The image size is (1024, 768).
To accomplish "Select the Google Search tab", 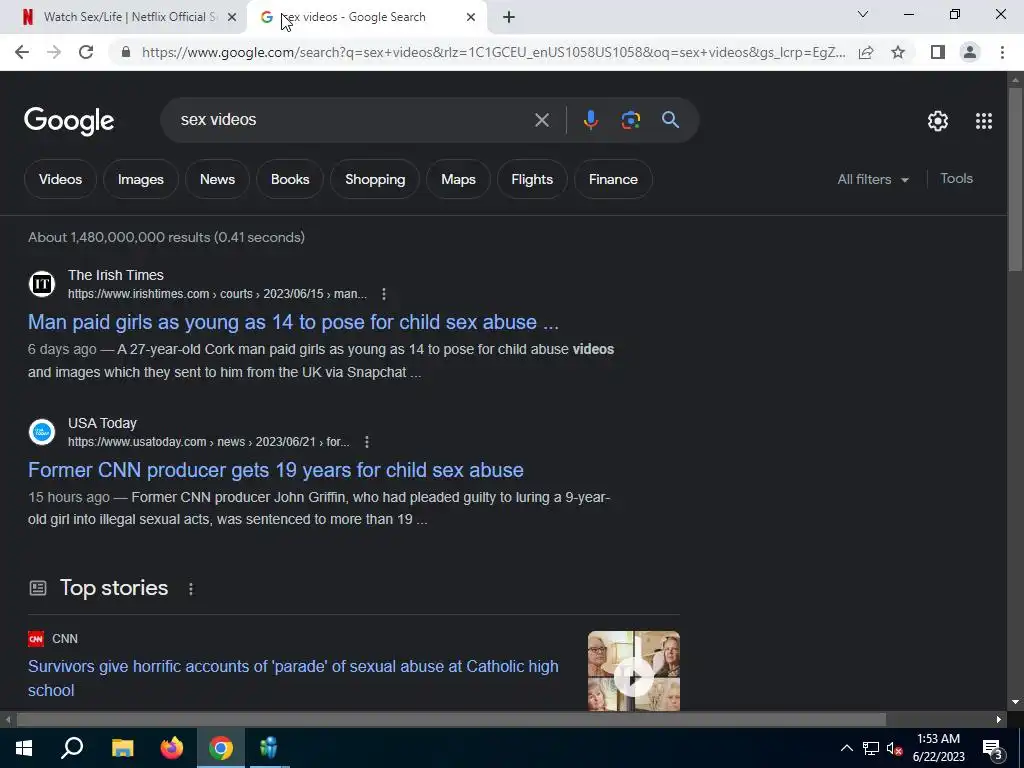I will click(x=366, y=17).
